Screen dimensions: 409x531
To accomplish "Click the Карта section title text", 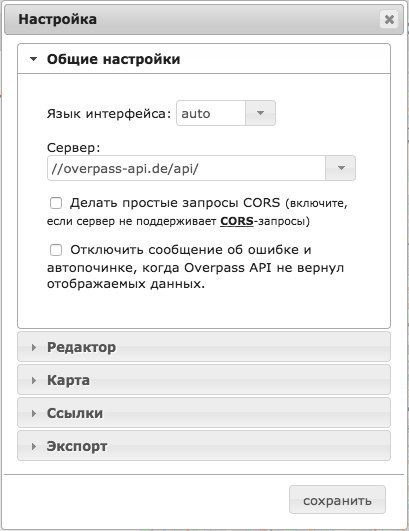I will (68, 380).
